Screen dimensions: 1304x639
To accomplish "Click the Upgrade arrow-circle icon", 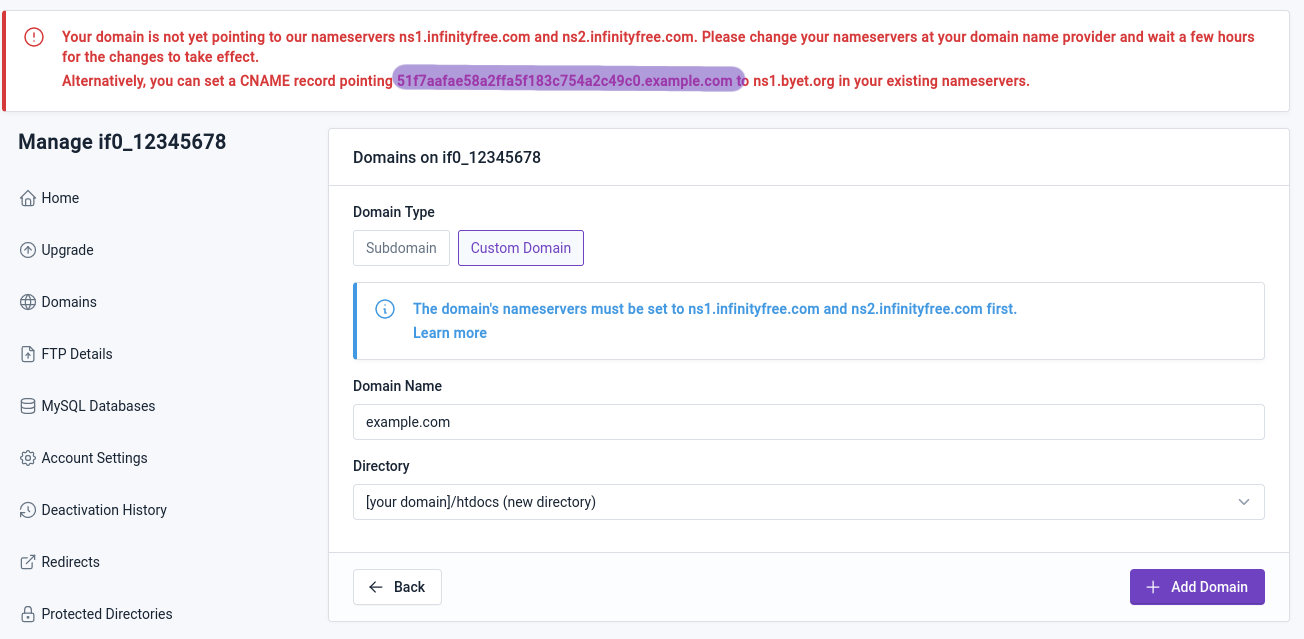I will click(x=28, y=250).
